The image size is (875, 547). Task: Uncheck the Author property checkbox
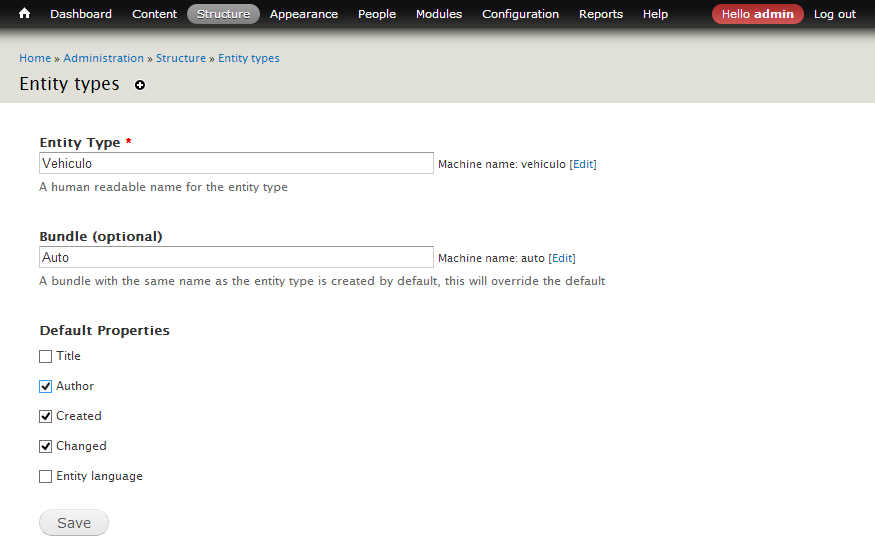coord(46,386)
